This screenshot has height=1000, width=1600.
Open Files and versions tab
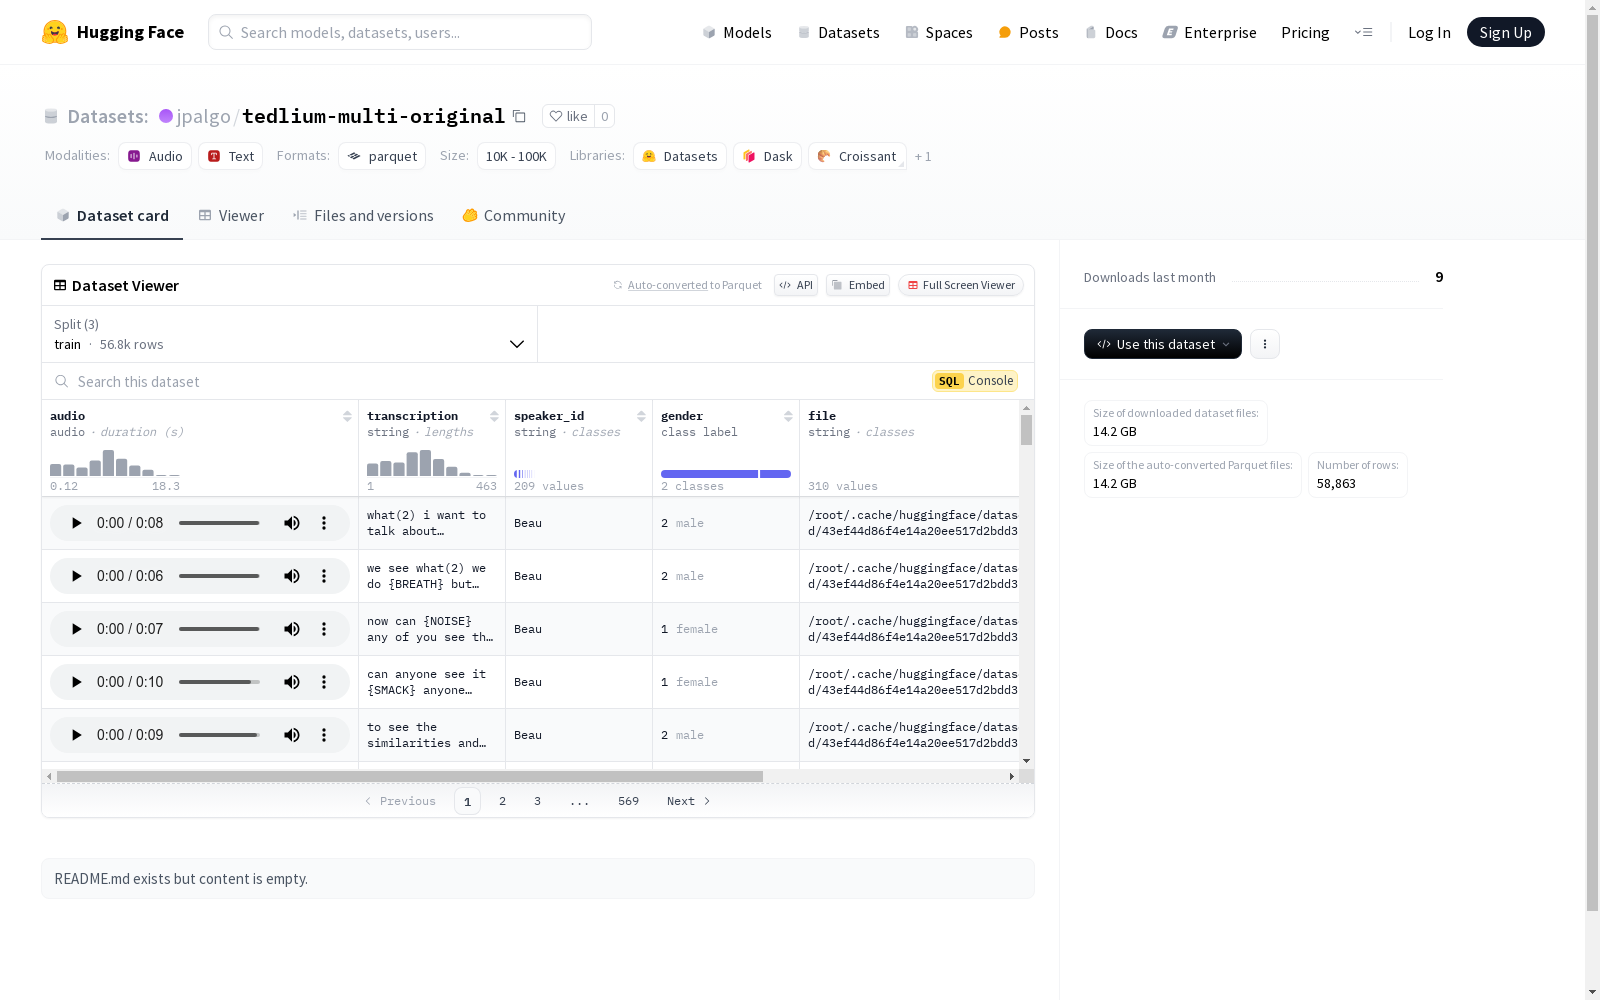363,216
